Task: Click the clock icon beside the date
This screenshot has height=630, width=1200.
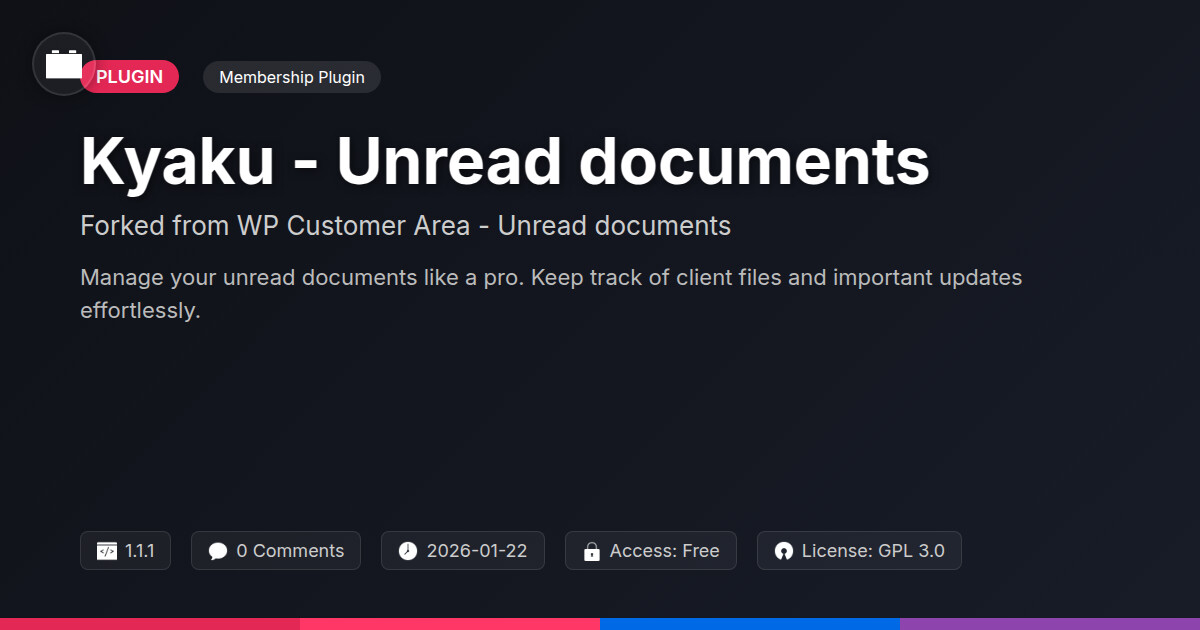Action: coord(408,551)
